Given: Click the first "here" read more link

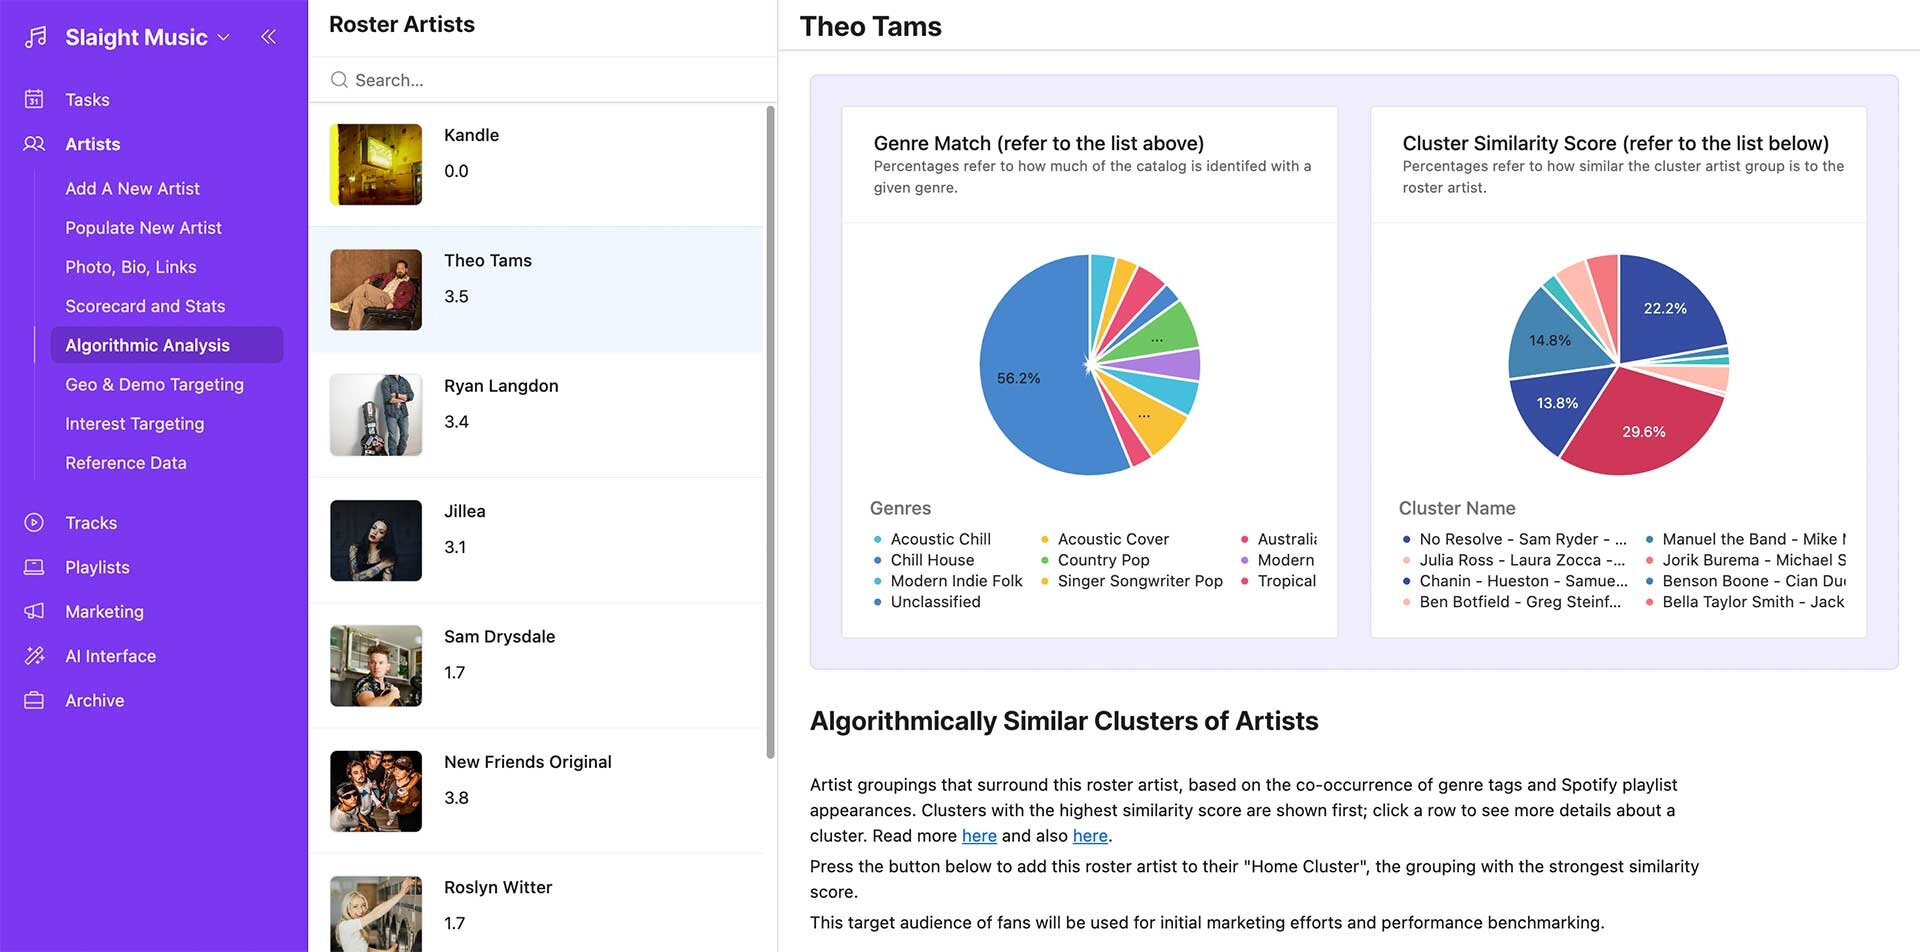Looking at the screenshot, I should click(x=978, y=836).
